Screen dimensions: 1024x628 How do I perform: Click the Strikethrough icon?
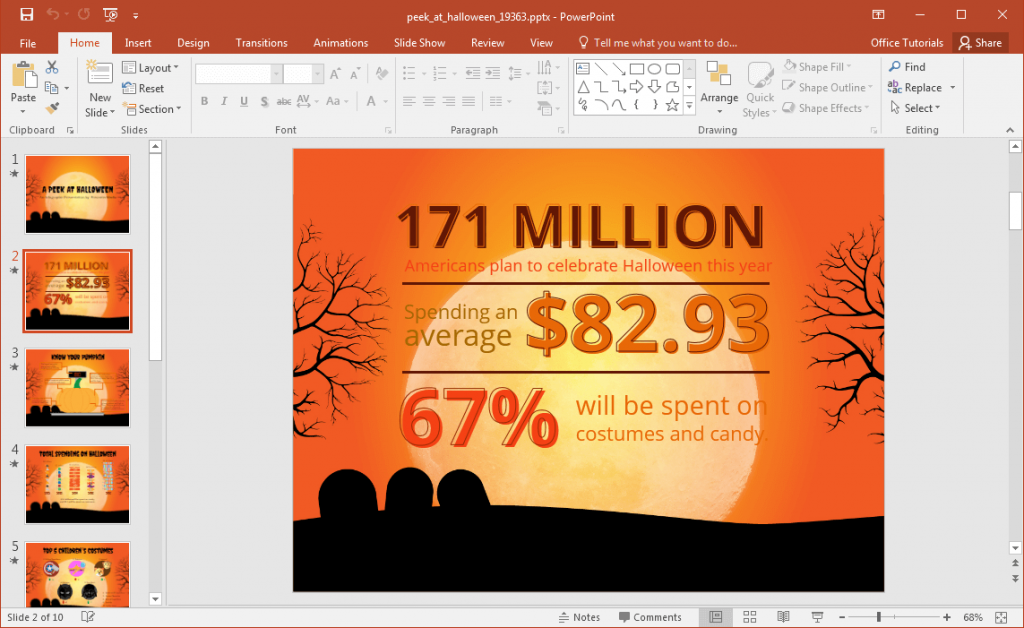284,101
